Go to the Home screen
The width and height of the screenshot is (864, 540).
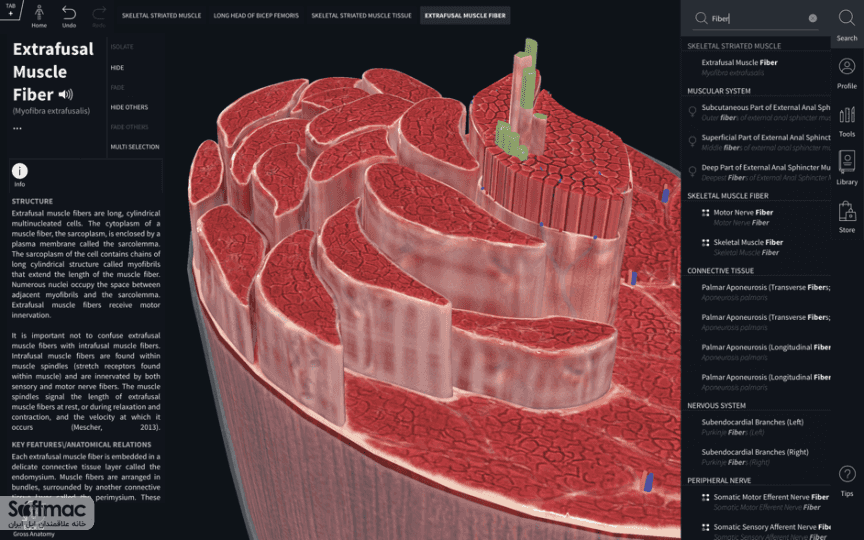point(39,16)
